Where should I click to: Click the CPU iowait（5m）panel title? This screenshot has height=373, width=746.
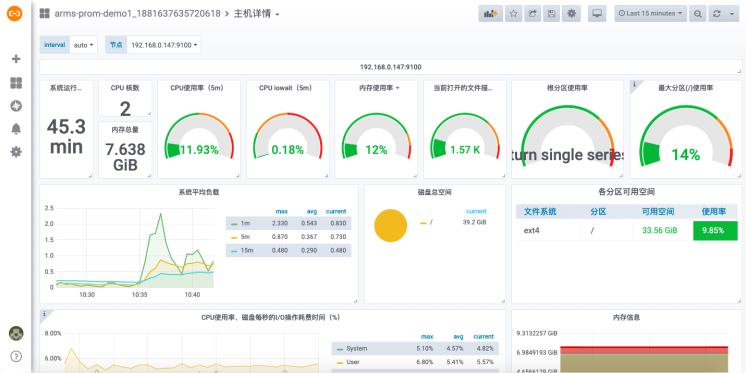point(285,88)
